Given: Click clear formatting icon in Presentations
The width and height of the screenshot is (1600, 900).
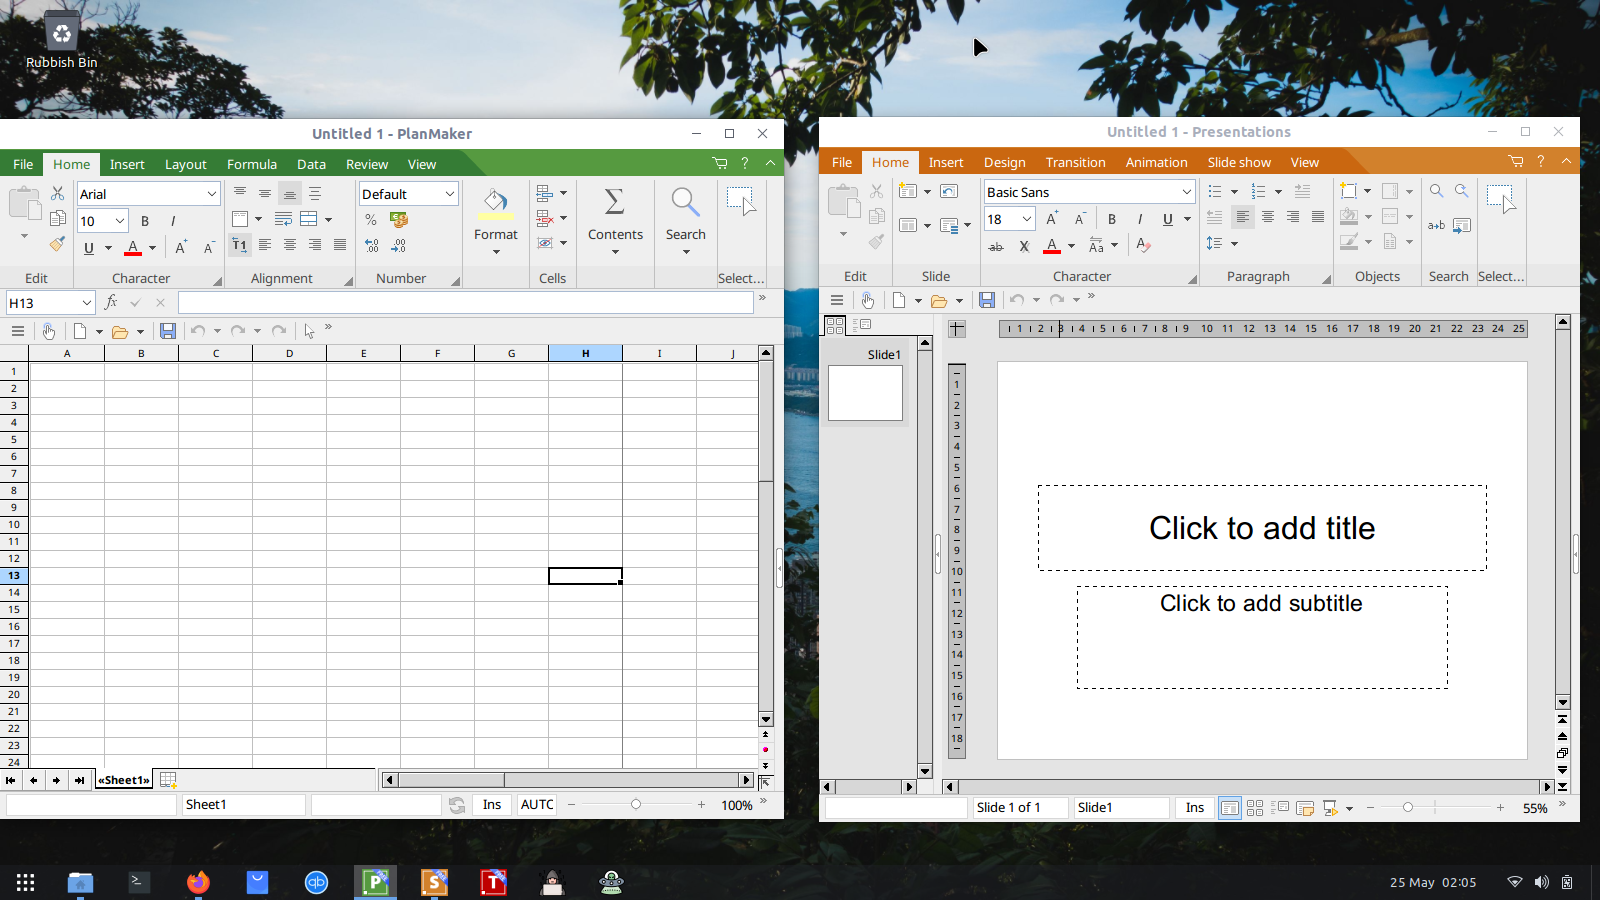Looking at the screenshot, I should tap(1144, 245).
